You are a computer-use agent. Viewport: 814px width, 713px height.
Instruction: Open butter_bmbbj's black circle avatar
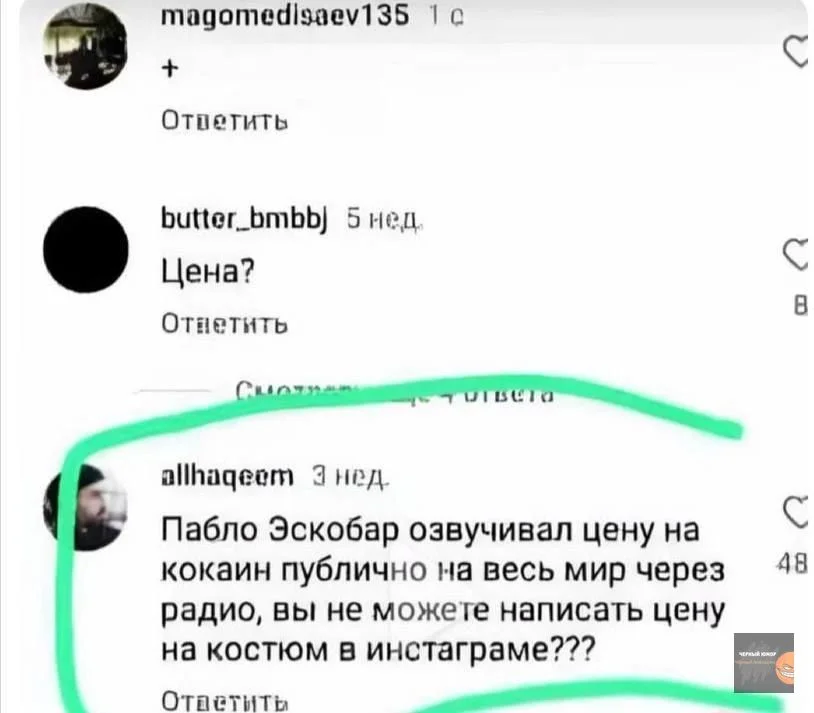tap(86, 249)
